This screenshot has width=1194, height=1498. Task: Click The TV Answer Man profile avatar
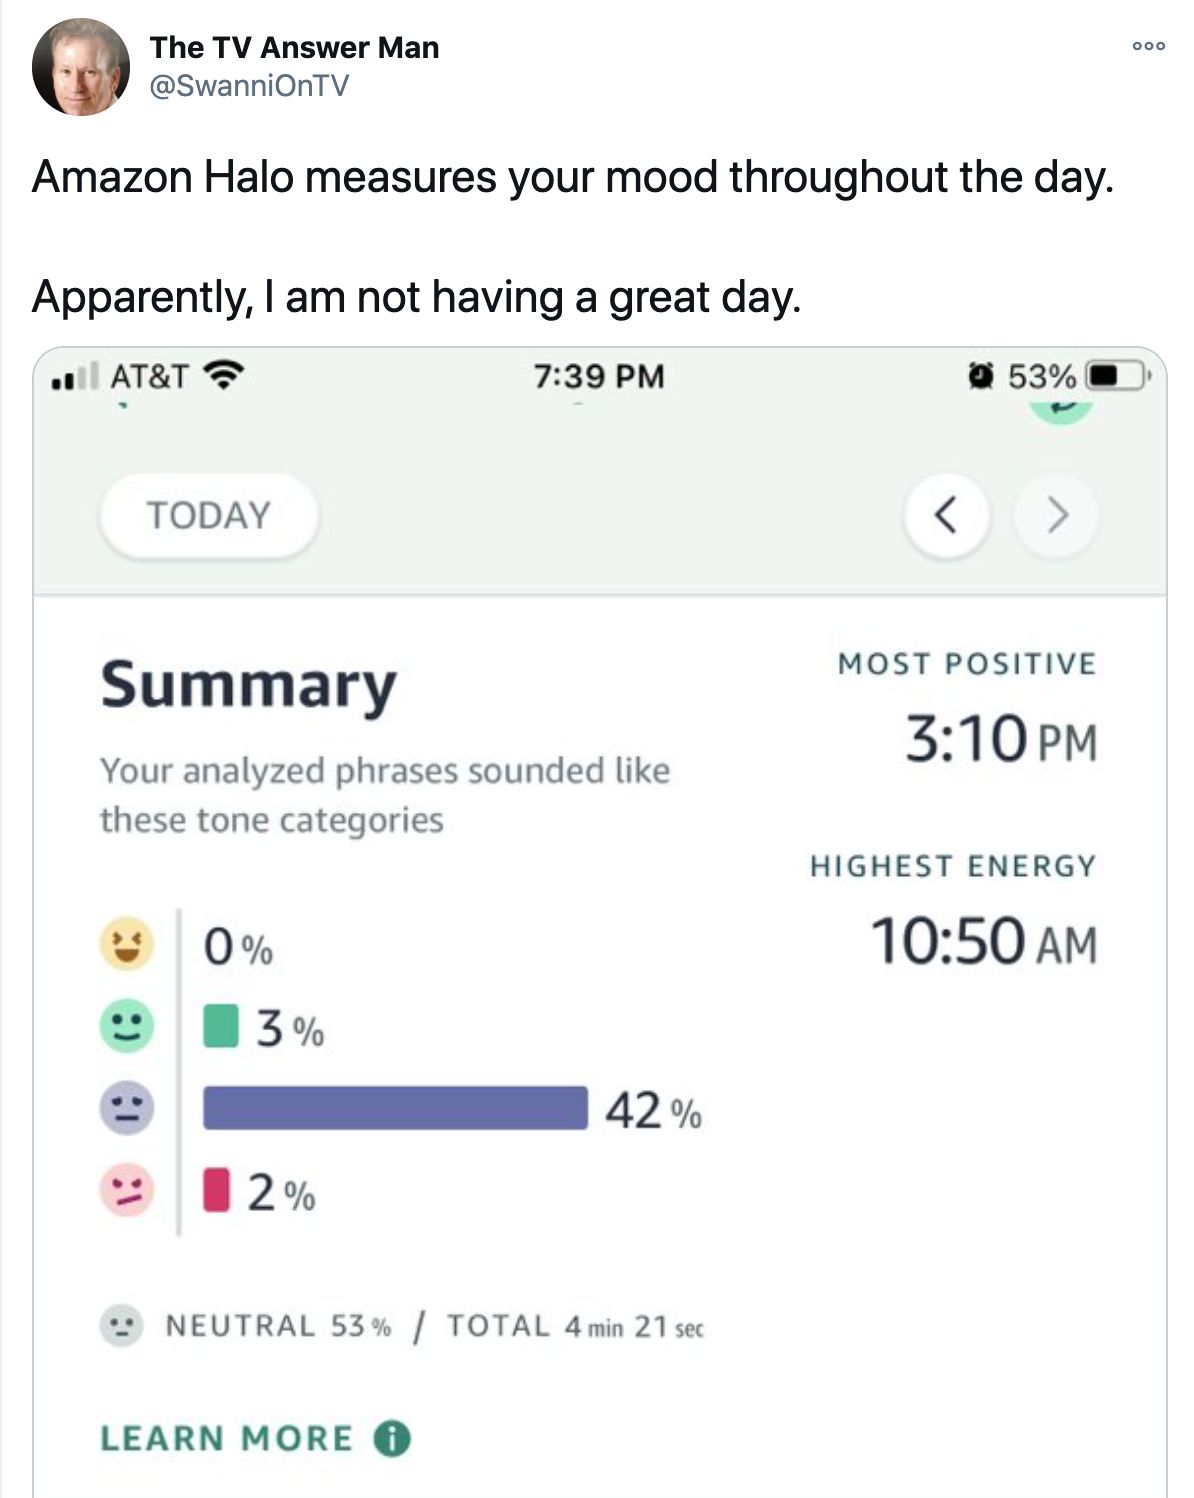point(80,66)
